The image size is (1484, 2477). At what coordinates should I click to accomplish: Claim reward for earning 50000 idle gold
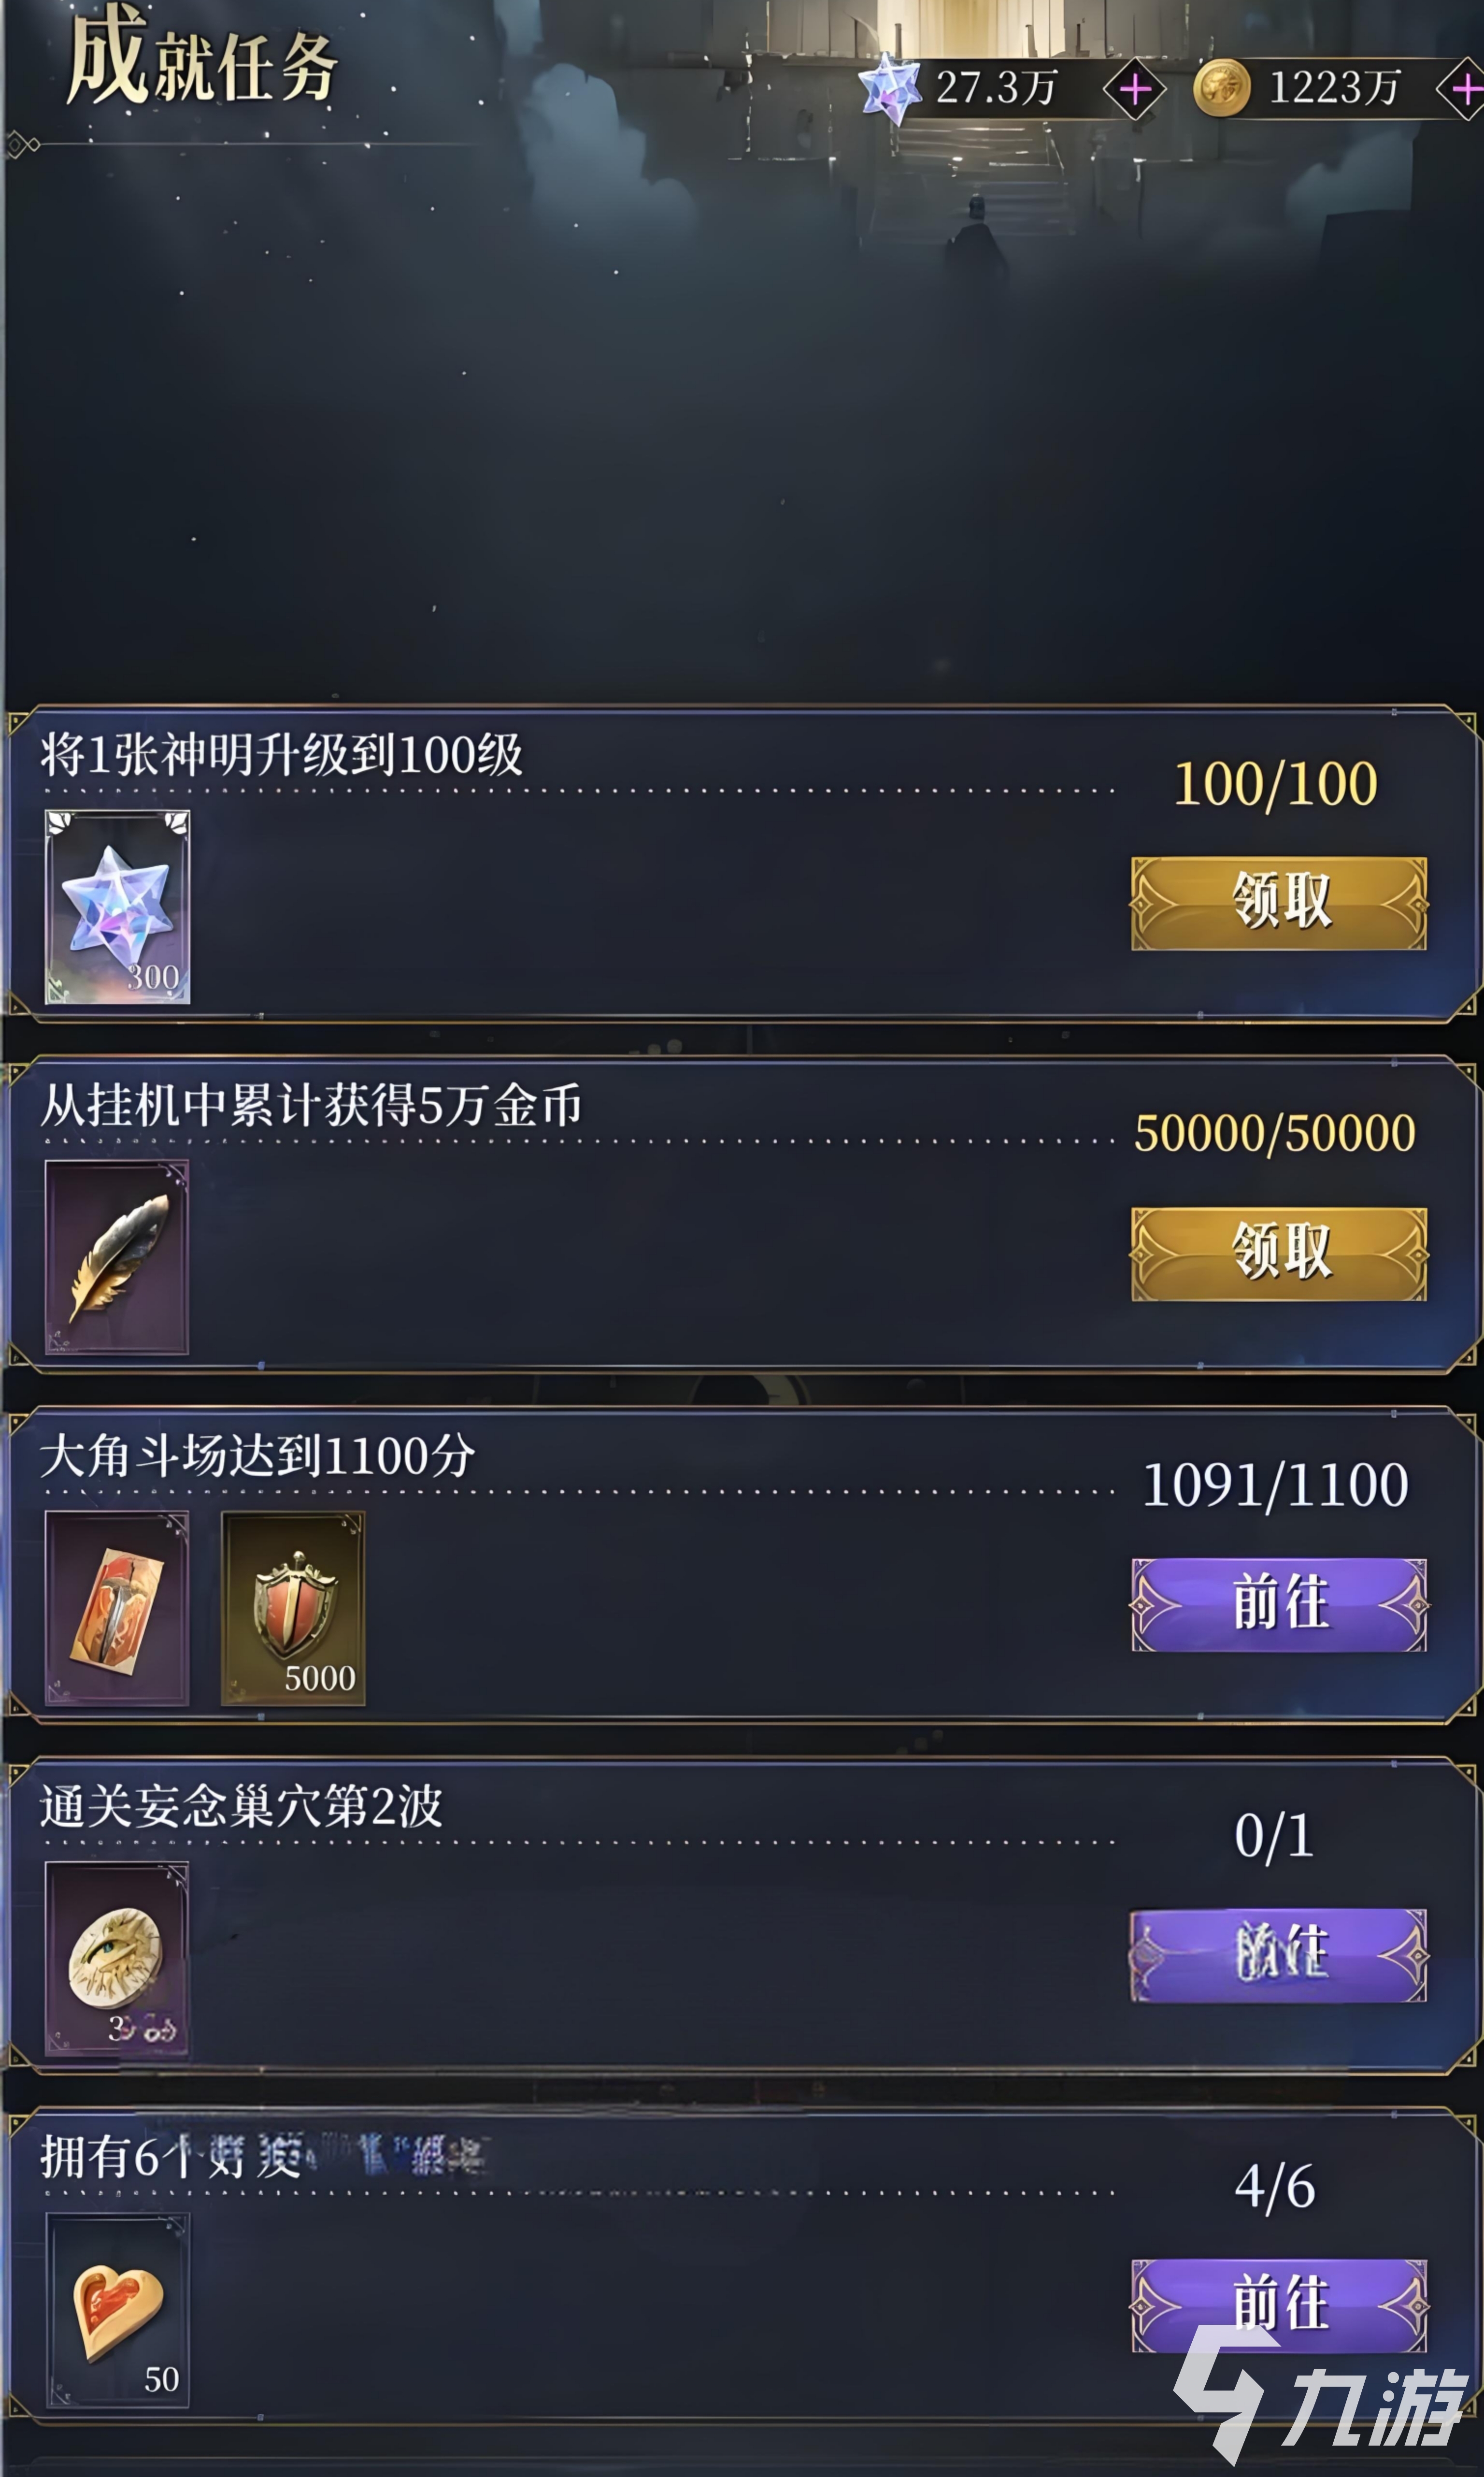pos(1279,1254)
